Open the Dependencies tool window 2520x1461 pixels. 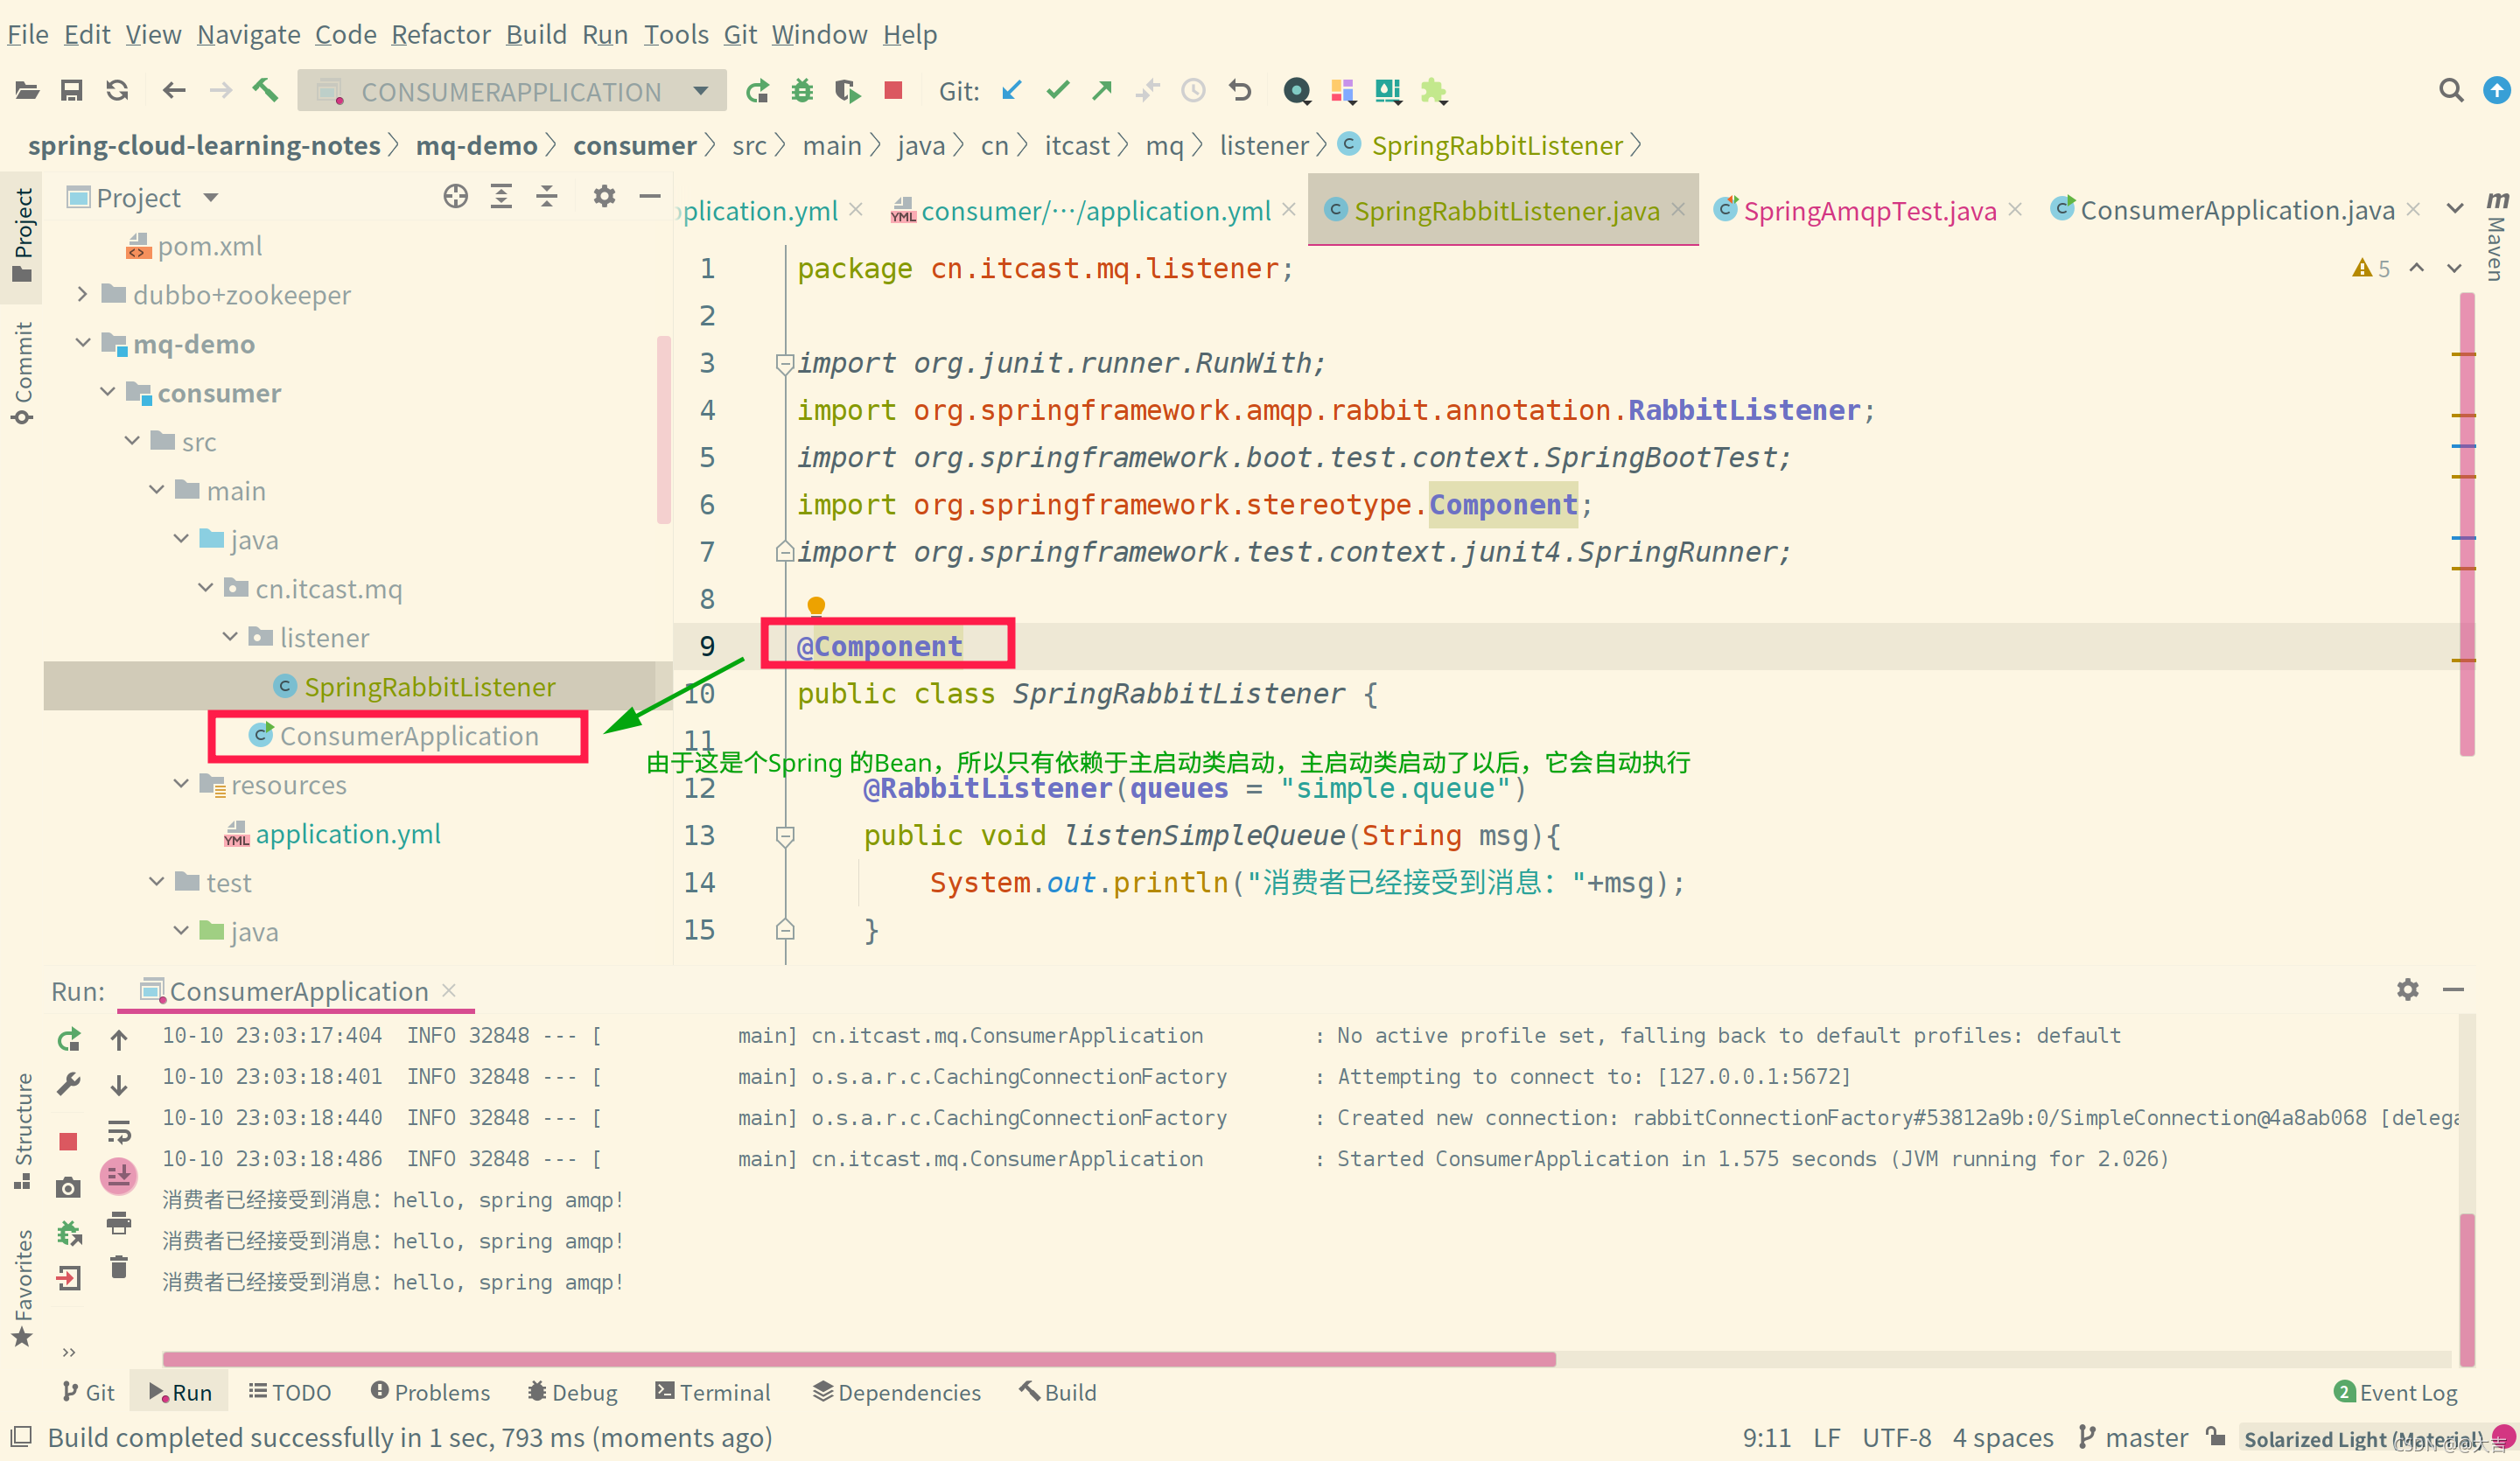tap(896, 1392)
